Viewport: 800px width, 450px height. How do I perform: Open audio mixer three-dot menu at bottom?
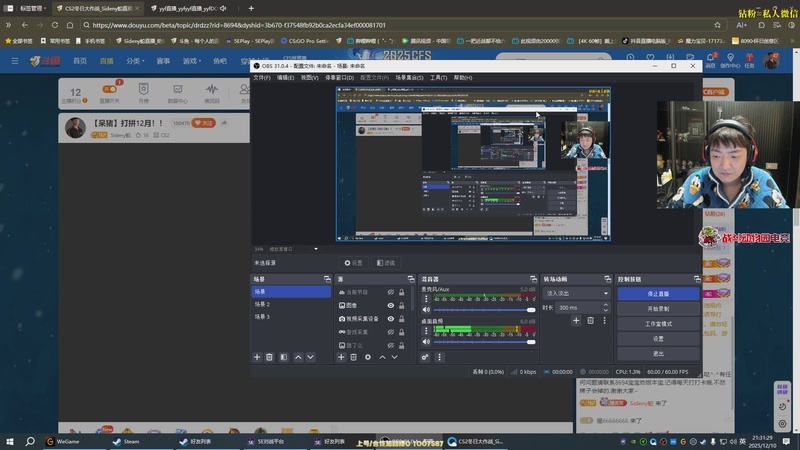439,357
